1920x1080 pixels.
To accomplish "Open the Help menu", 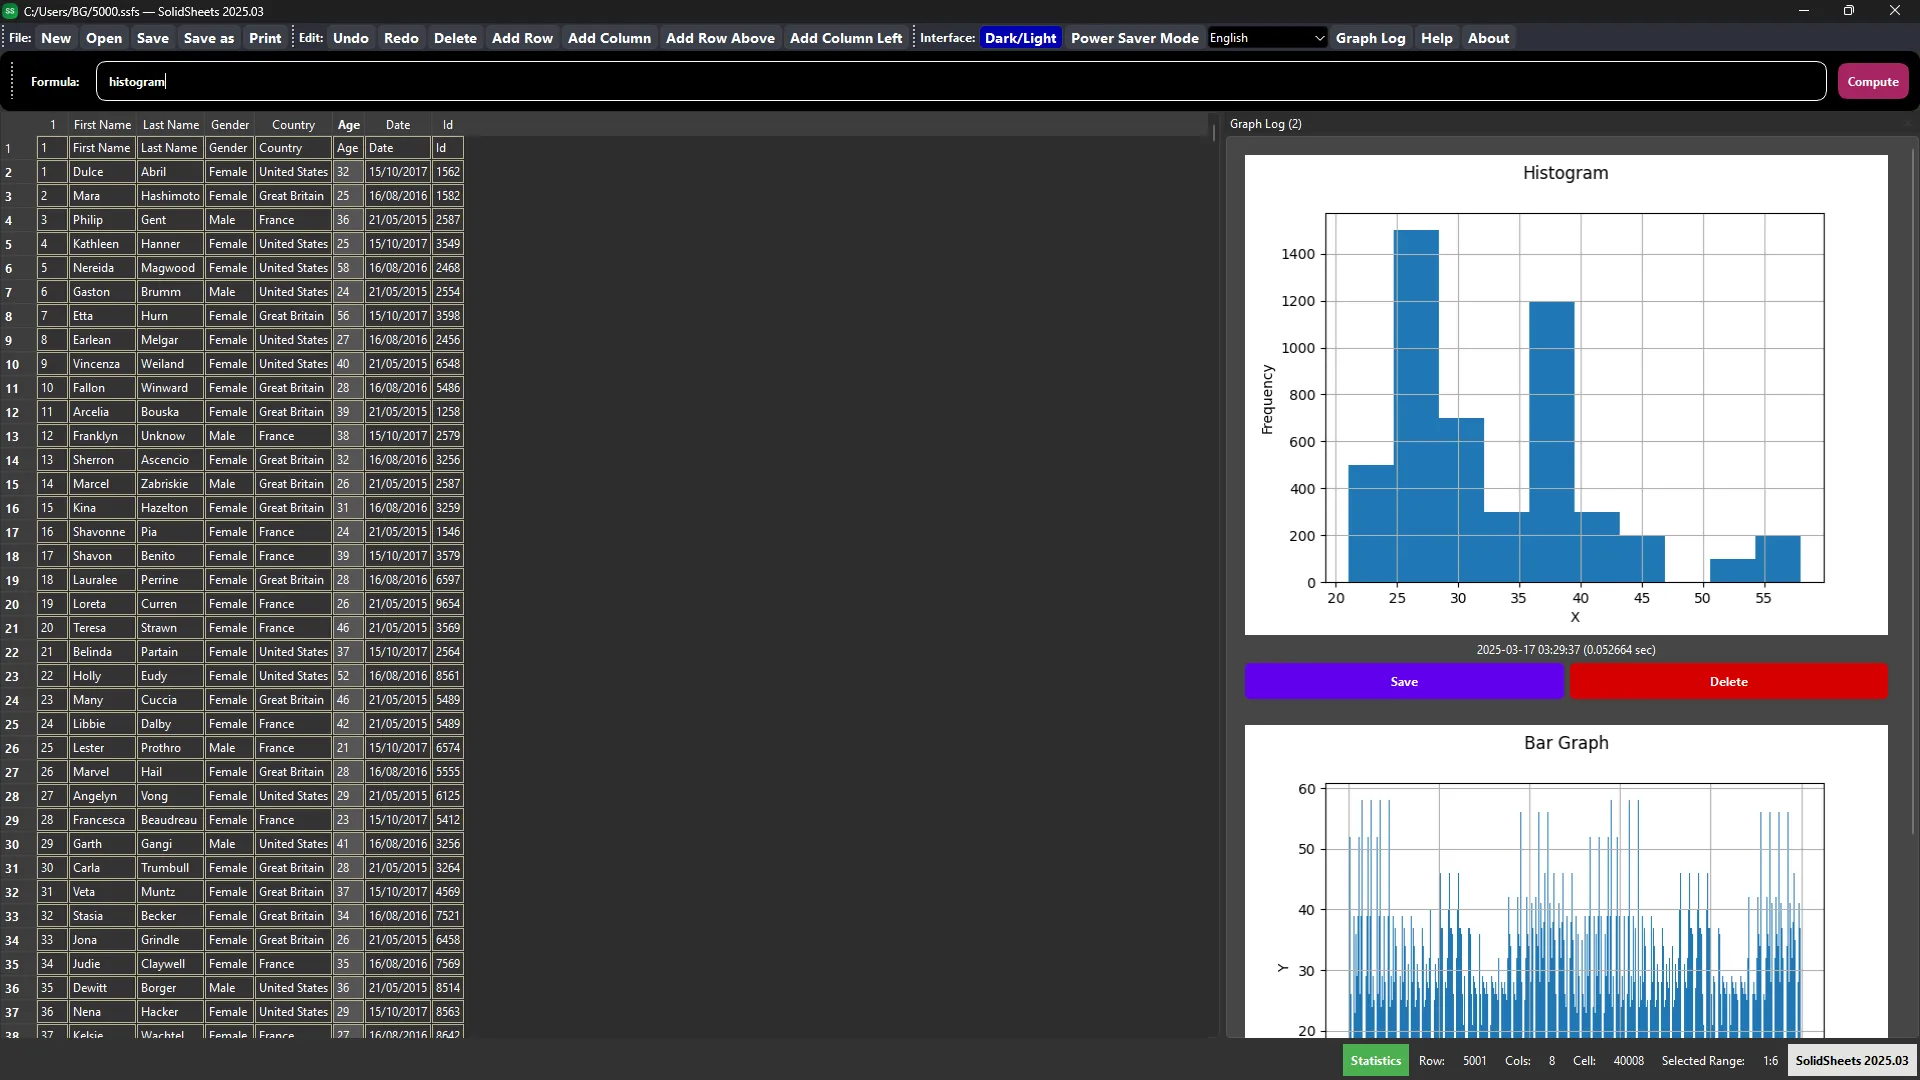I will pyautogui.click(x=1436, y=38).
